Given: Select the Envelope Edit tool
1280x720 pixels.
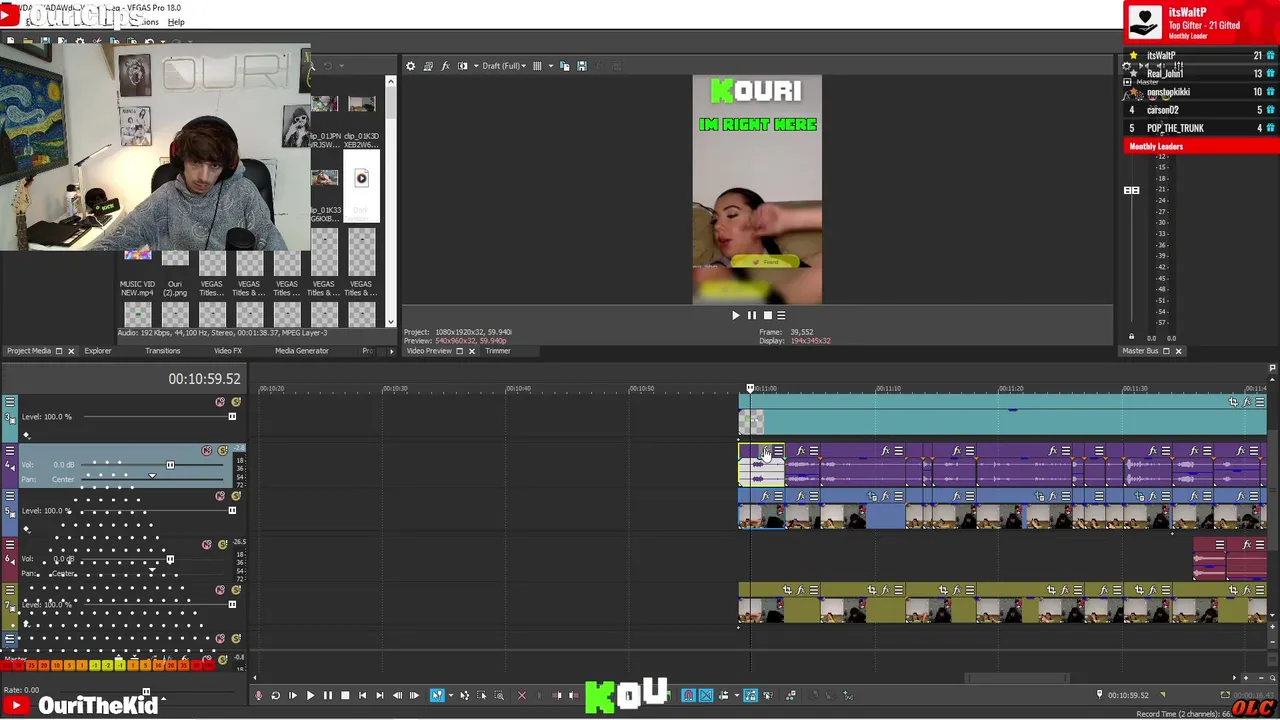Looking at the screenshot, I should pyautogui.click(x=464, y=695).
